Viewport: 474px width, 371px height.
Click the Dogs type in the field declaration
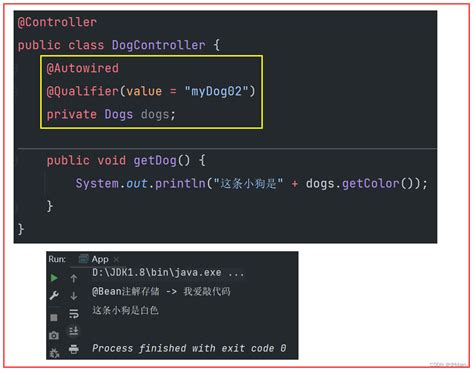[x=119, y=114]
